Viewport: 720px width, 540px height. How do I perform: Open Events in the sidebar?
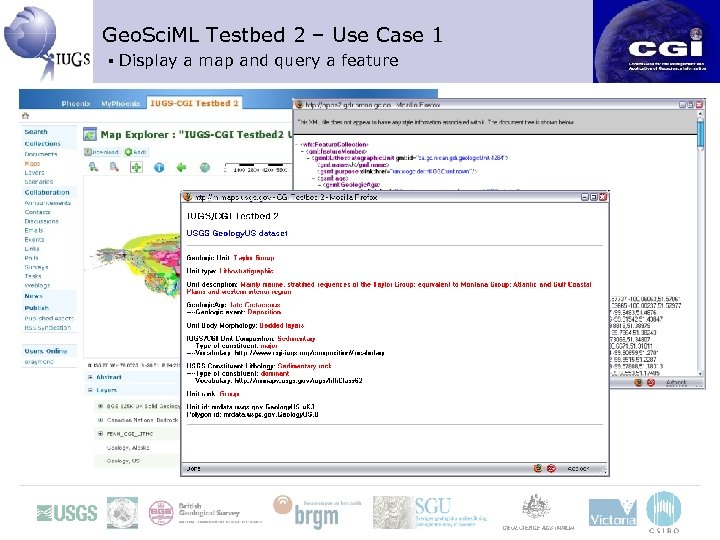point(34,240)
